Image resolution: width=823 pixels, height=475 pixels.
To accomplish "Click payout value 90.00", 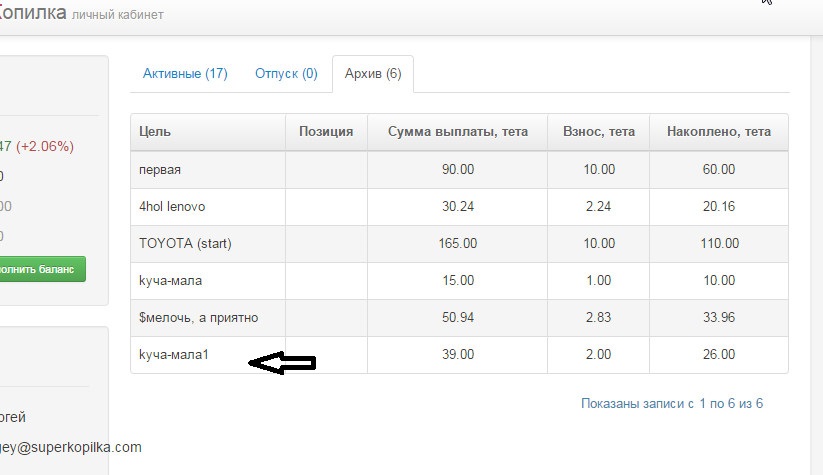I will tap(458, 170).
